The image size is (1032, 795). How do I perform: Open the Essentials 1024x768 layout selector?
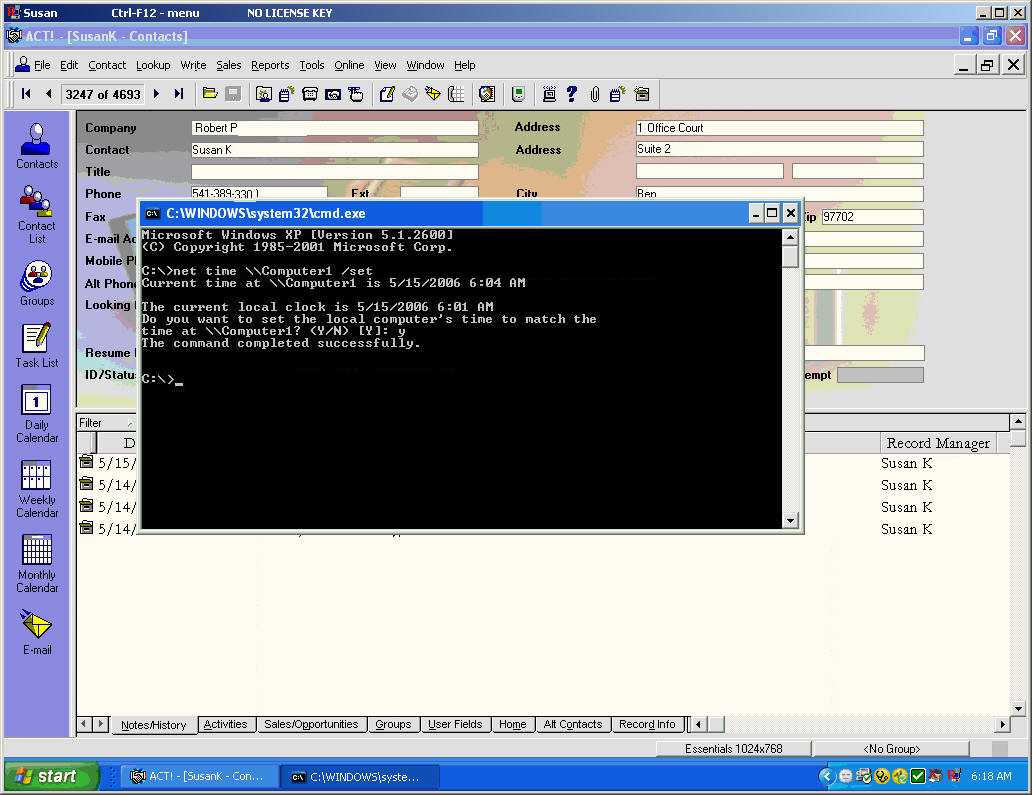[733, 749]
